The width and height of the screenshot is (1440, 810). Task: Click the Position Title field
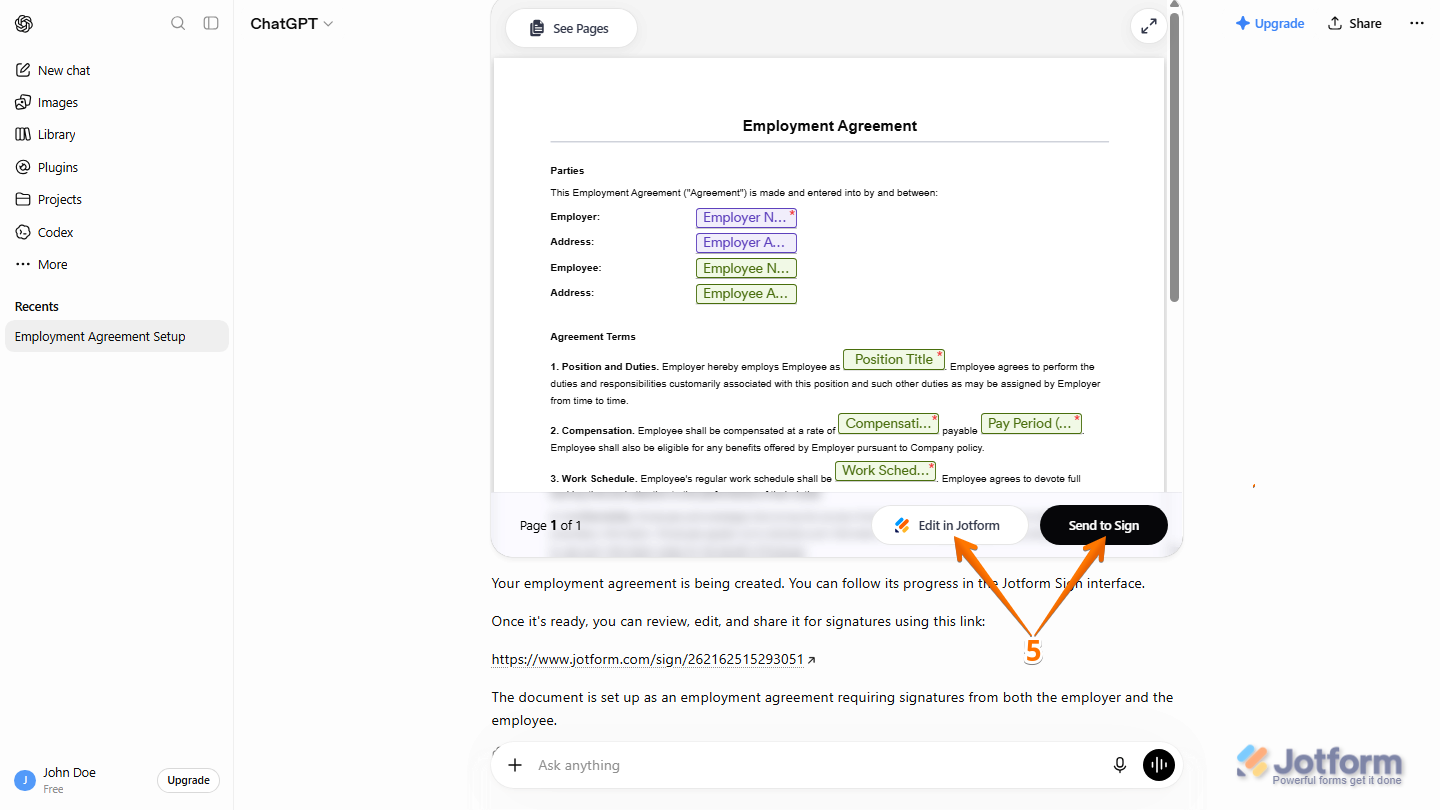click(x=893, y=360)
